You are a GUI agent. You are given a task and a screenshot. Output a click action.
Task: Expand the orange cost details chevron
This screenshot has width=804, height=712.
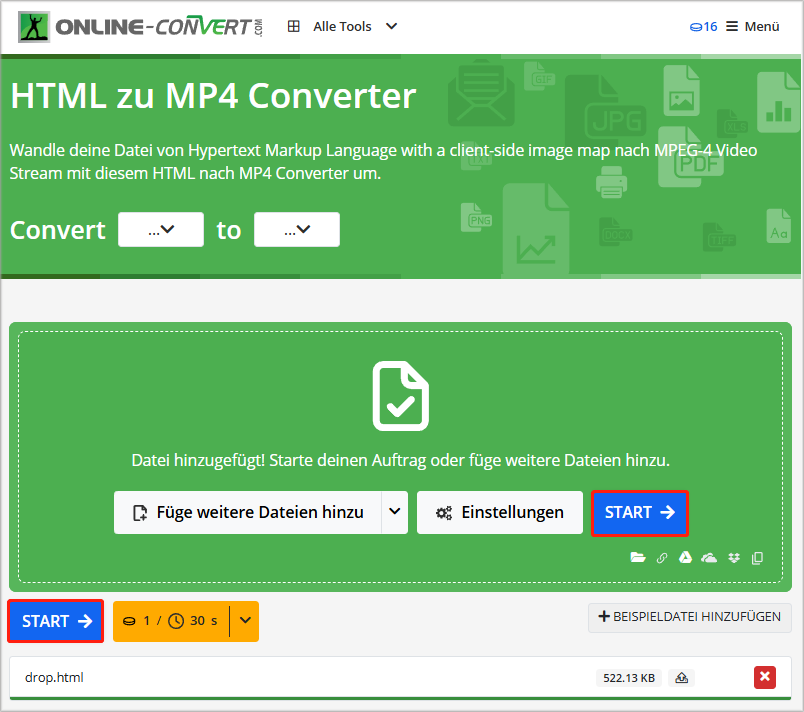pos(245,621)
